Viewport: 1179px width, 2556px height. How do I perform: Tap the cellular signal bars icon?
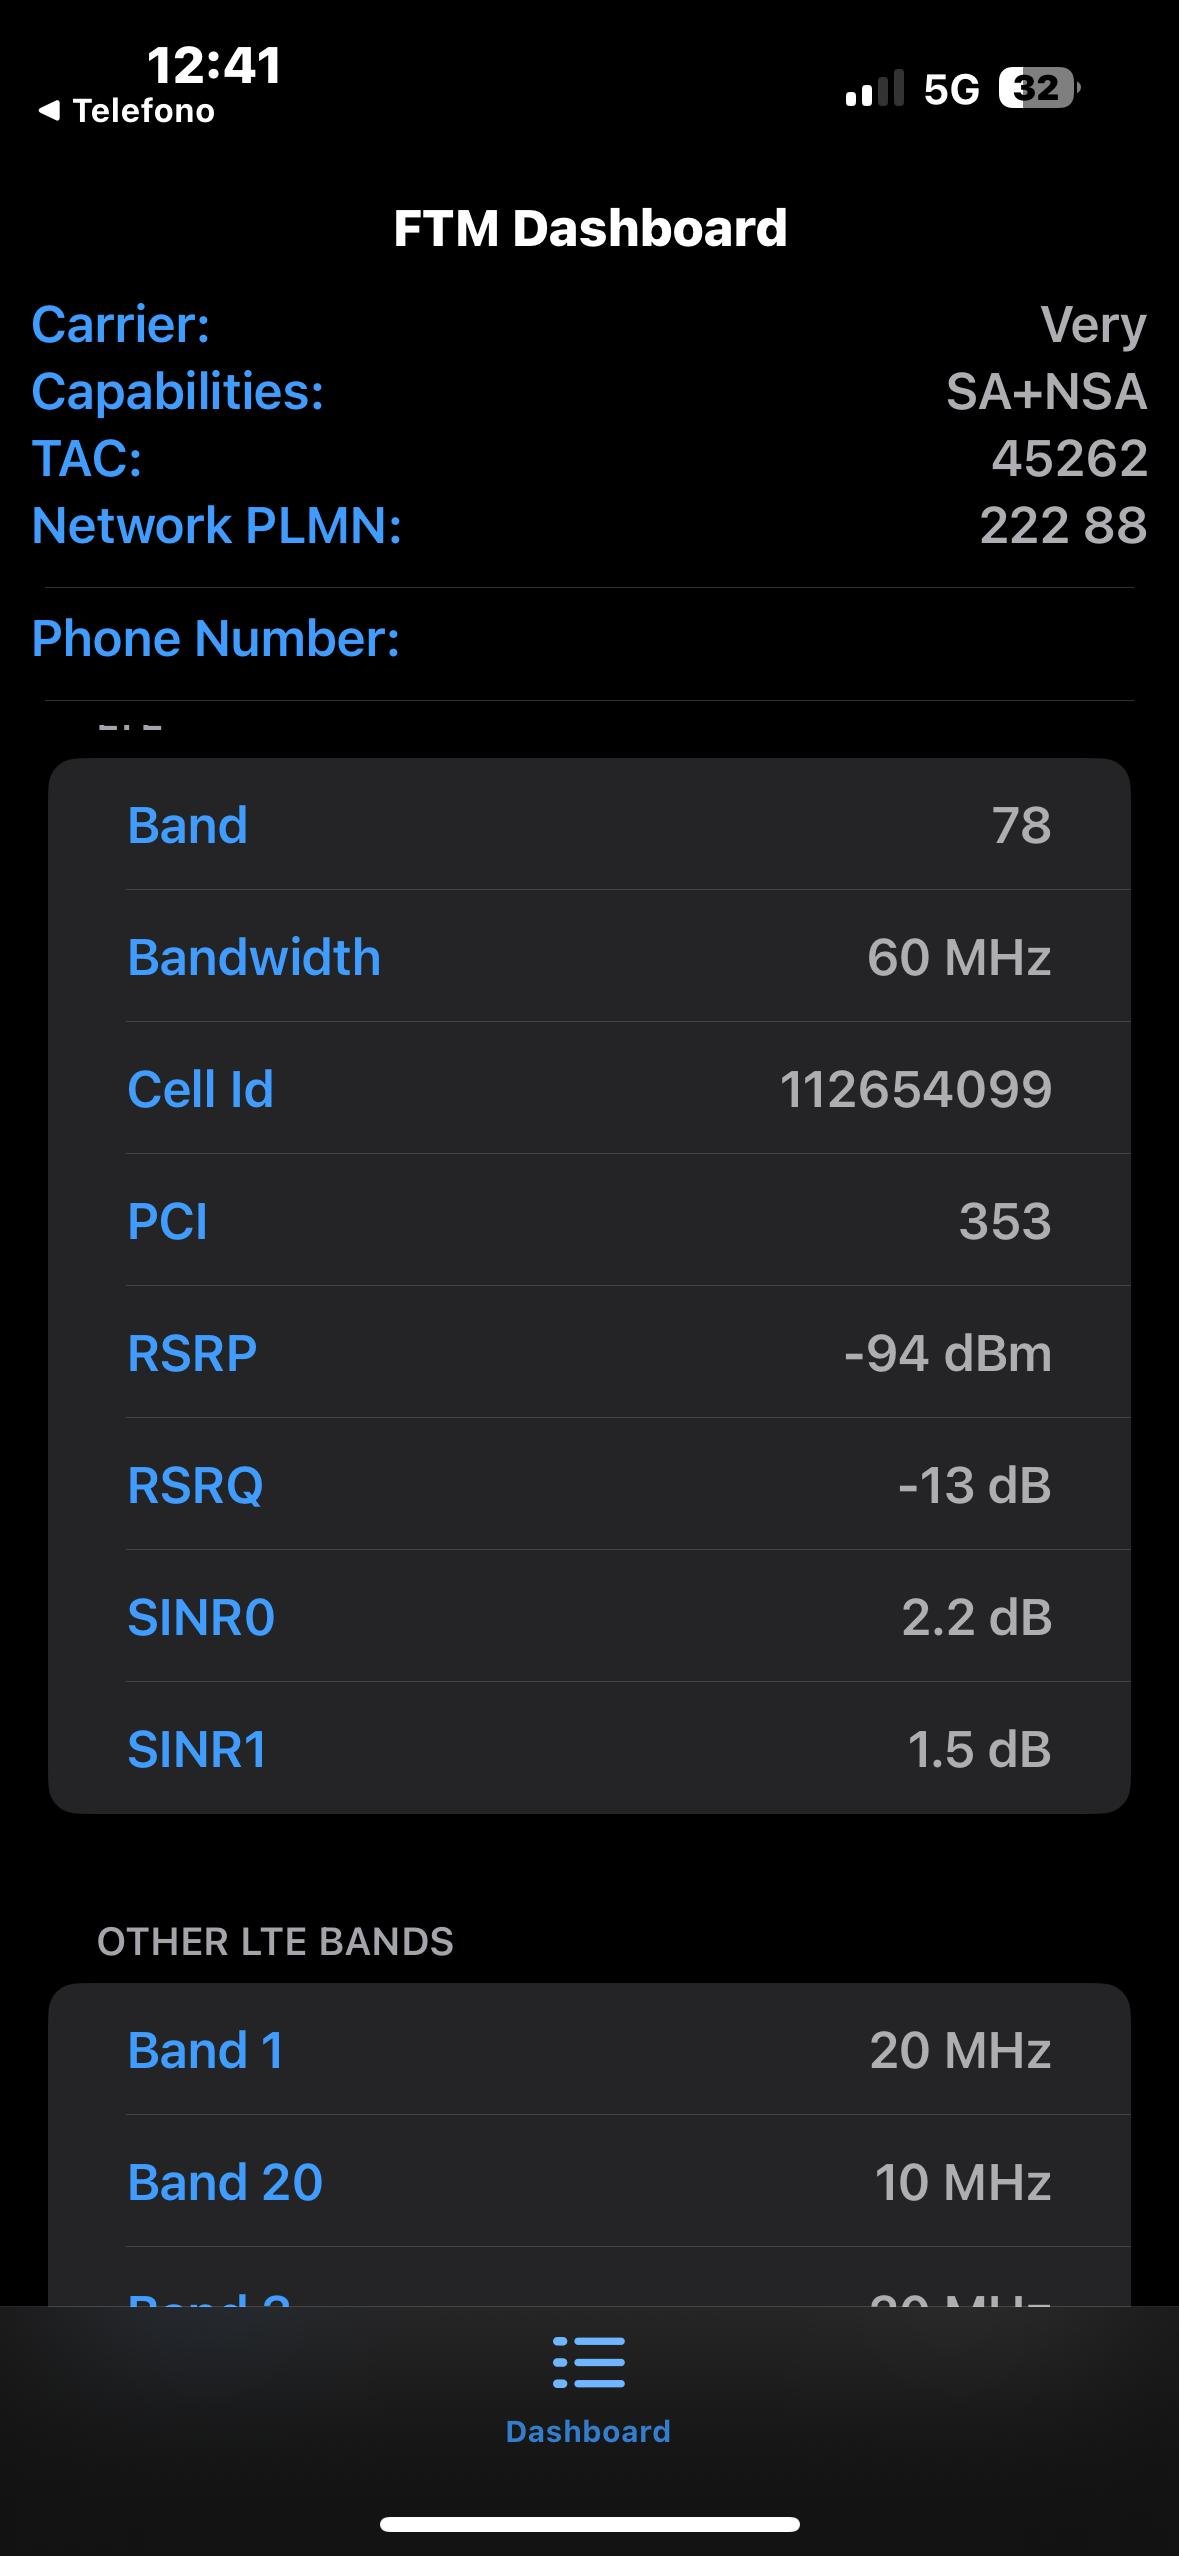pyautogui.click(x=874, y=89)
